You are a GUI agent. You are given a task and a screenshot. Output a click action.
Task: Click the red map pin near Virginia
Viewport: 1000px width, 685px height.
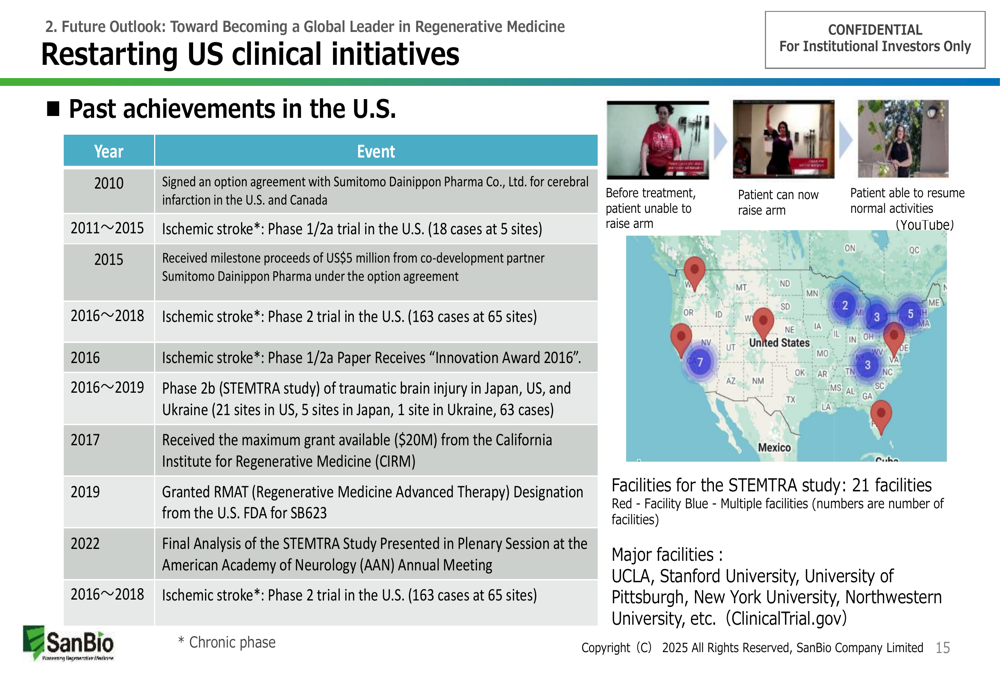(x=895, y=336)
